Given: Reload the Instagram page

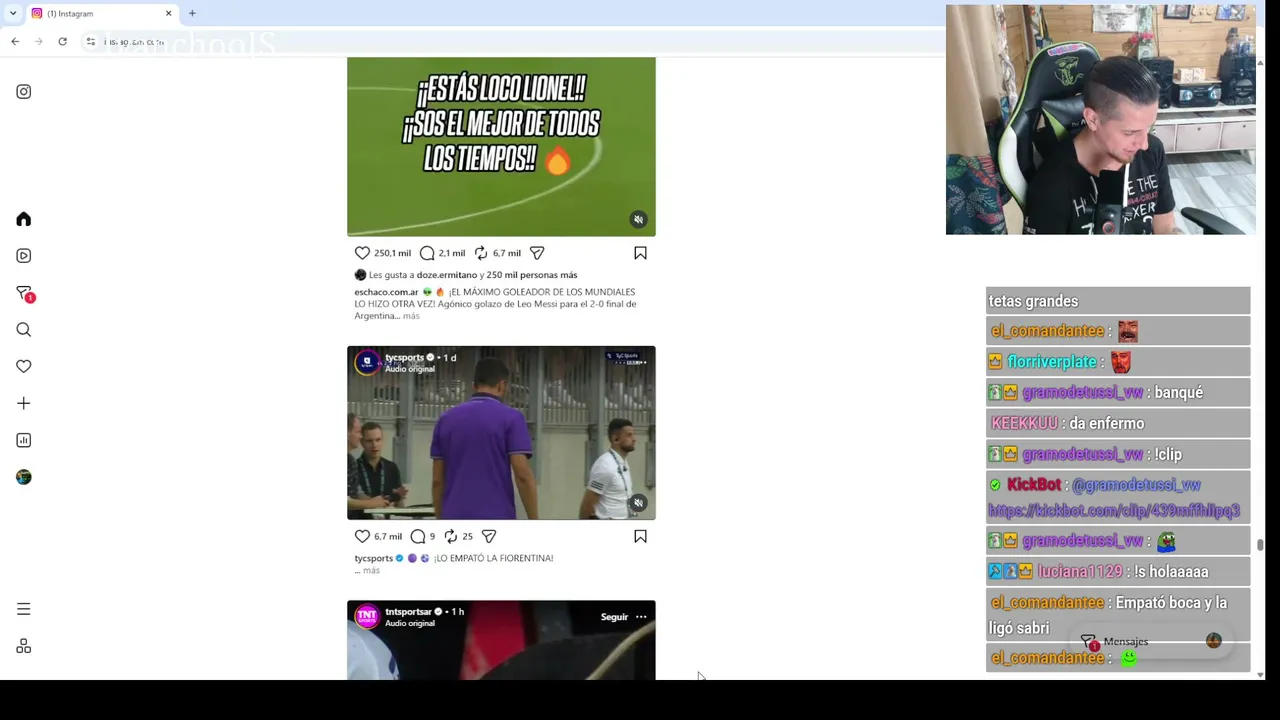Looking at the screenshot, I should (62, 41).
